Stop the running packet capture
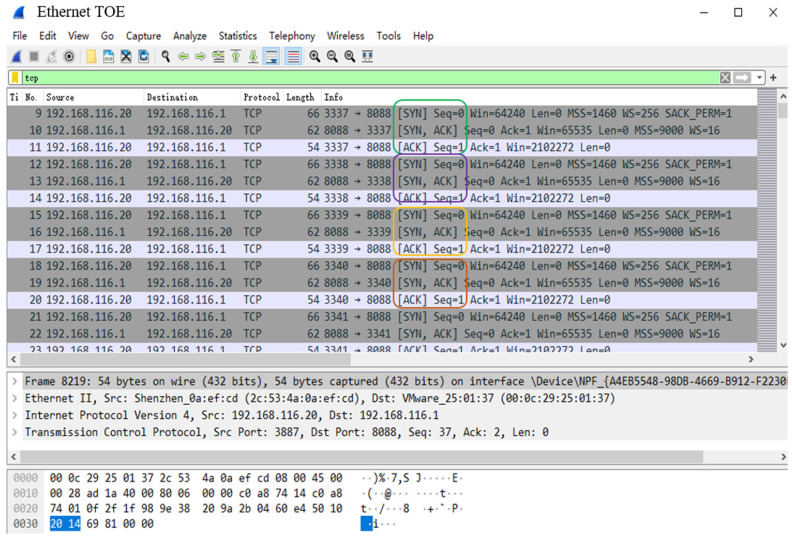792x540 pixels. (x=34, y=57)
